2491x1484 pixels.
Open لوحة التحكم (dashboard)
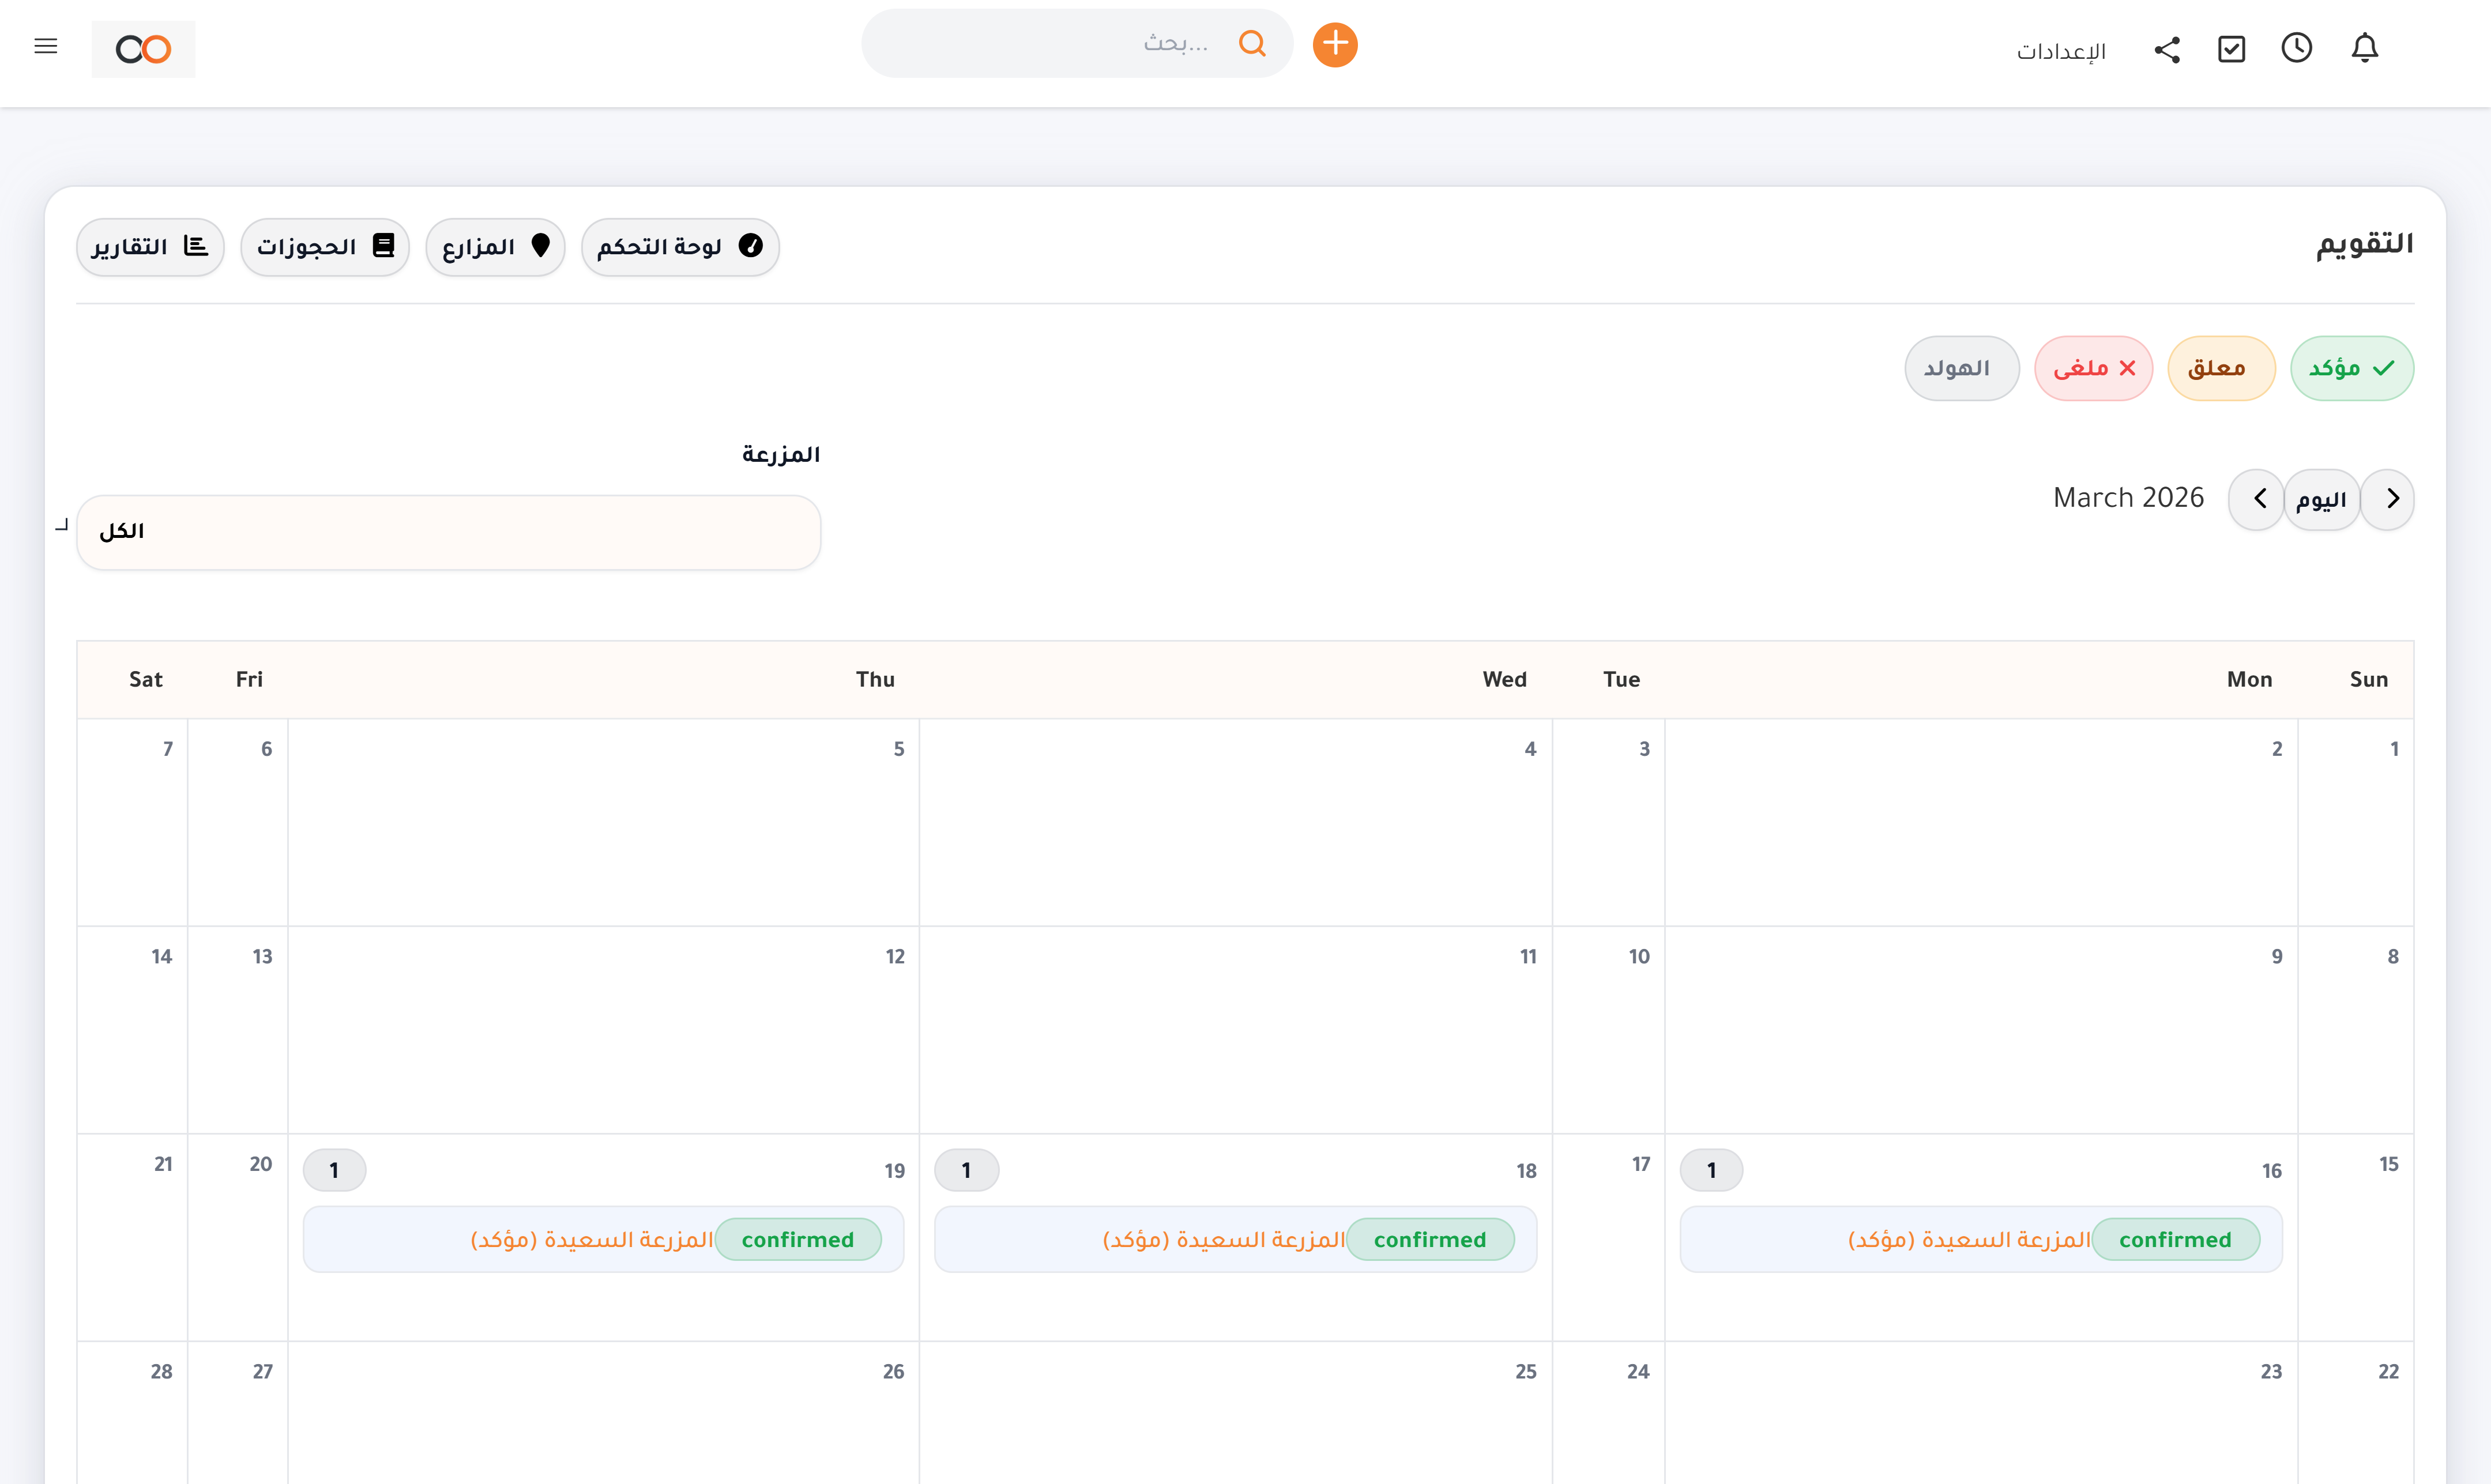[680, 246]
